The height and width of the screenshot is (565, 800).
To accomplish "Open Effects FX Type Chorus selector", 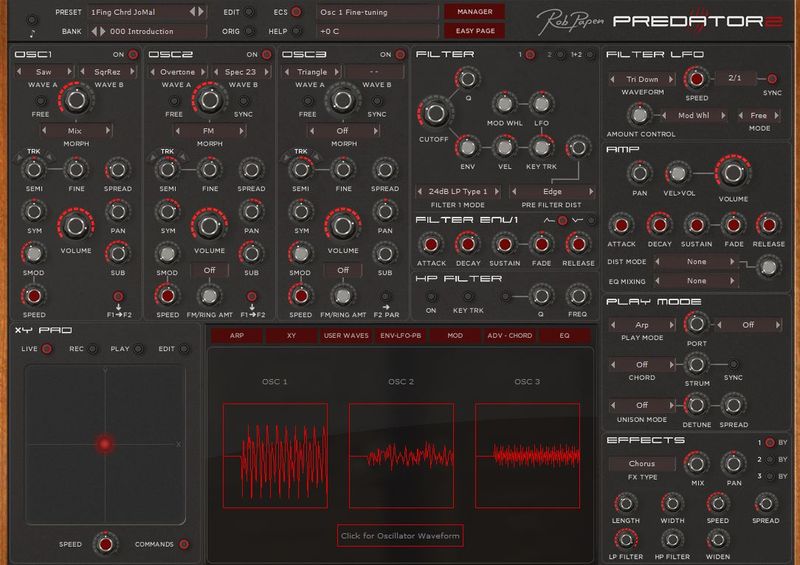I will coord(641,464).
